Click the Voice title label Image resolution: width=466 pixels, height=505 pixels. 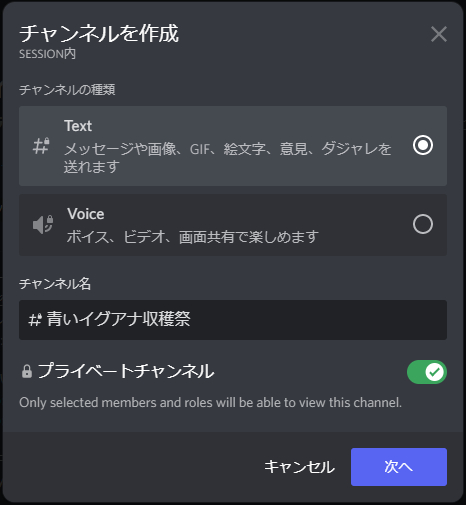pyautogui.click(x=86, y=214)
